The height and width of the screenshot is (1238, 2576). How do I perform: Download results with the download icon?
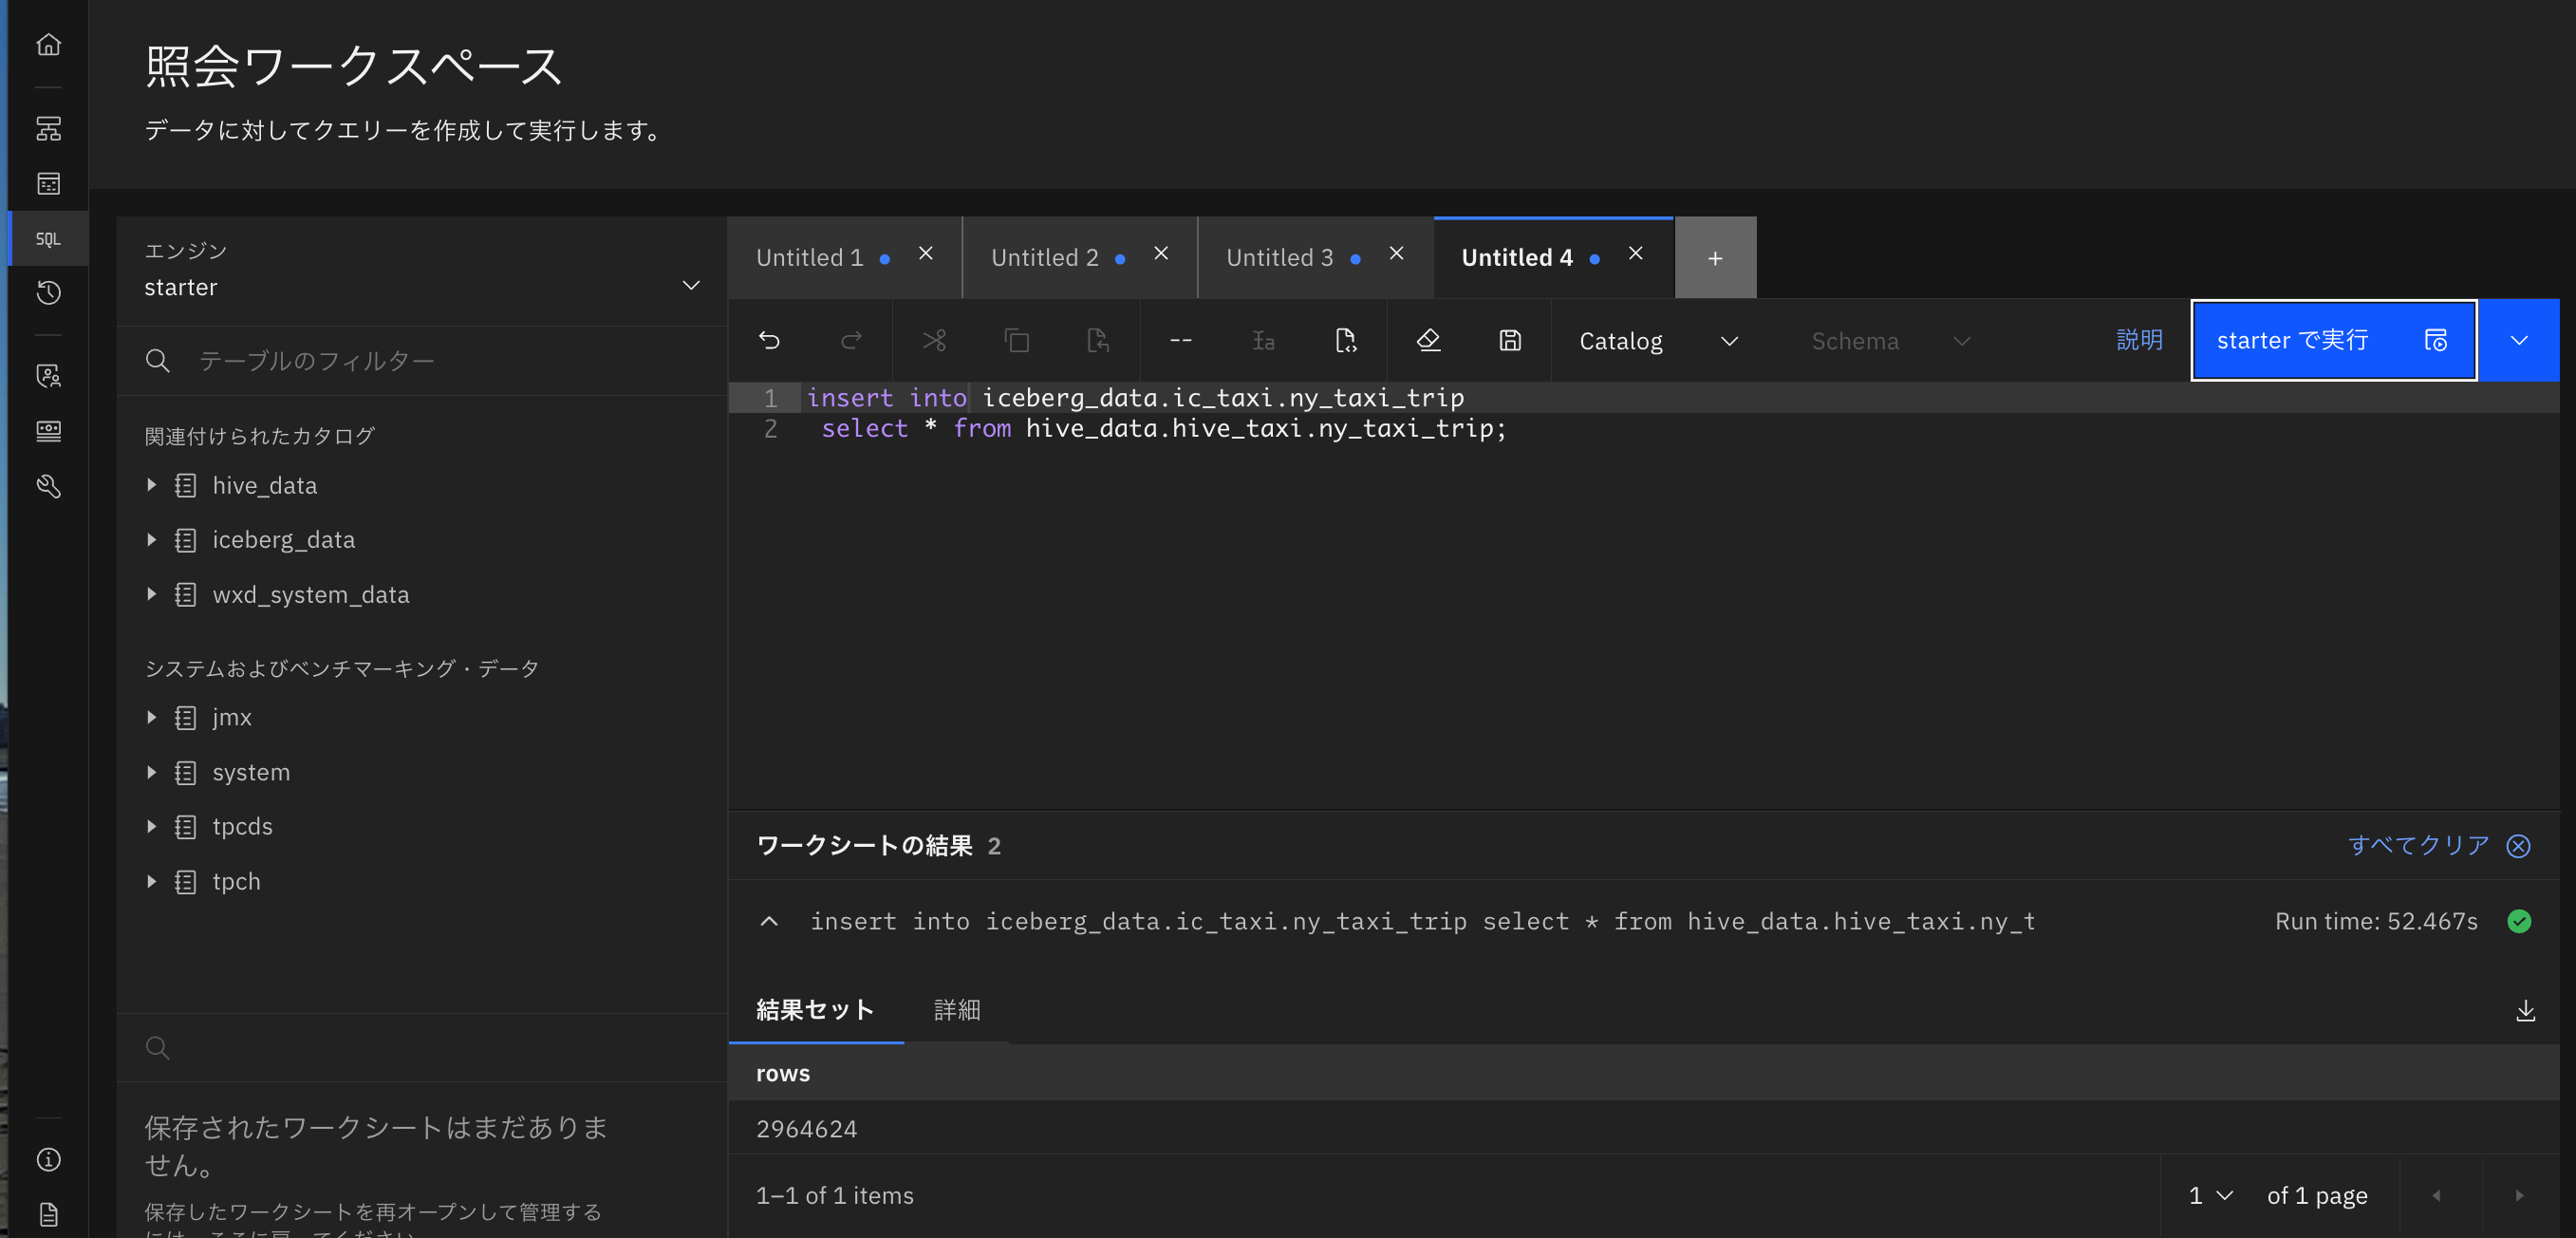2524,1011
